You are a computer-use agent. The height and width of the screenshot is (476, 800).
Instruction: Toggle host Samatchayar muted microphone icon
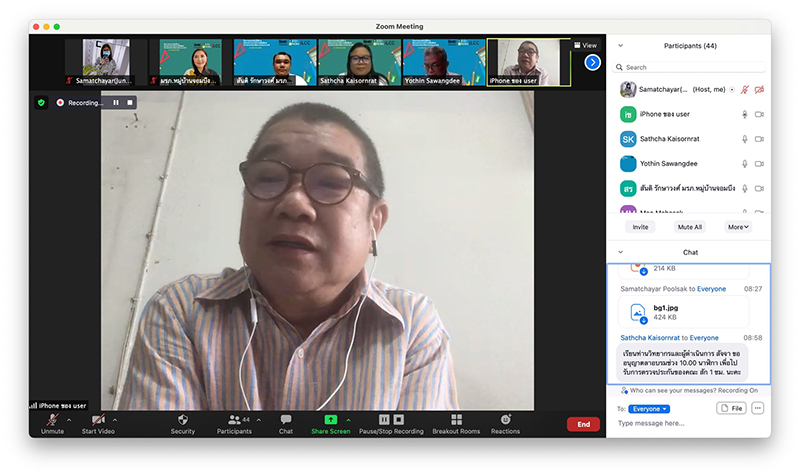(744, 90)
